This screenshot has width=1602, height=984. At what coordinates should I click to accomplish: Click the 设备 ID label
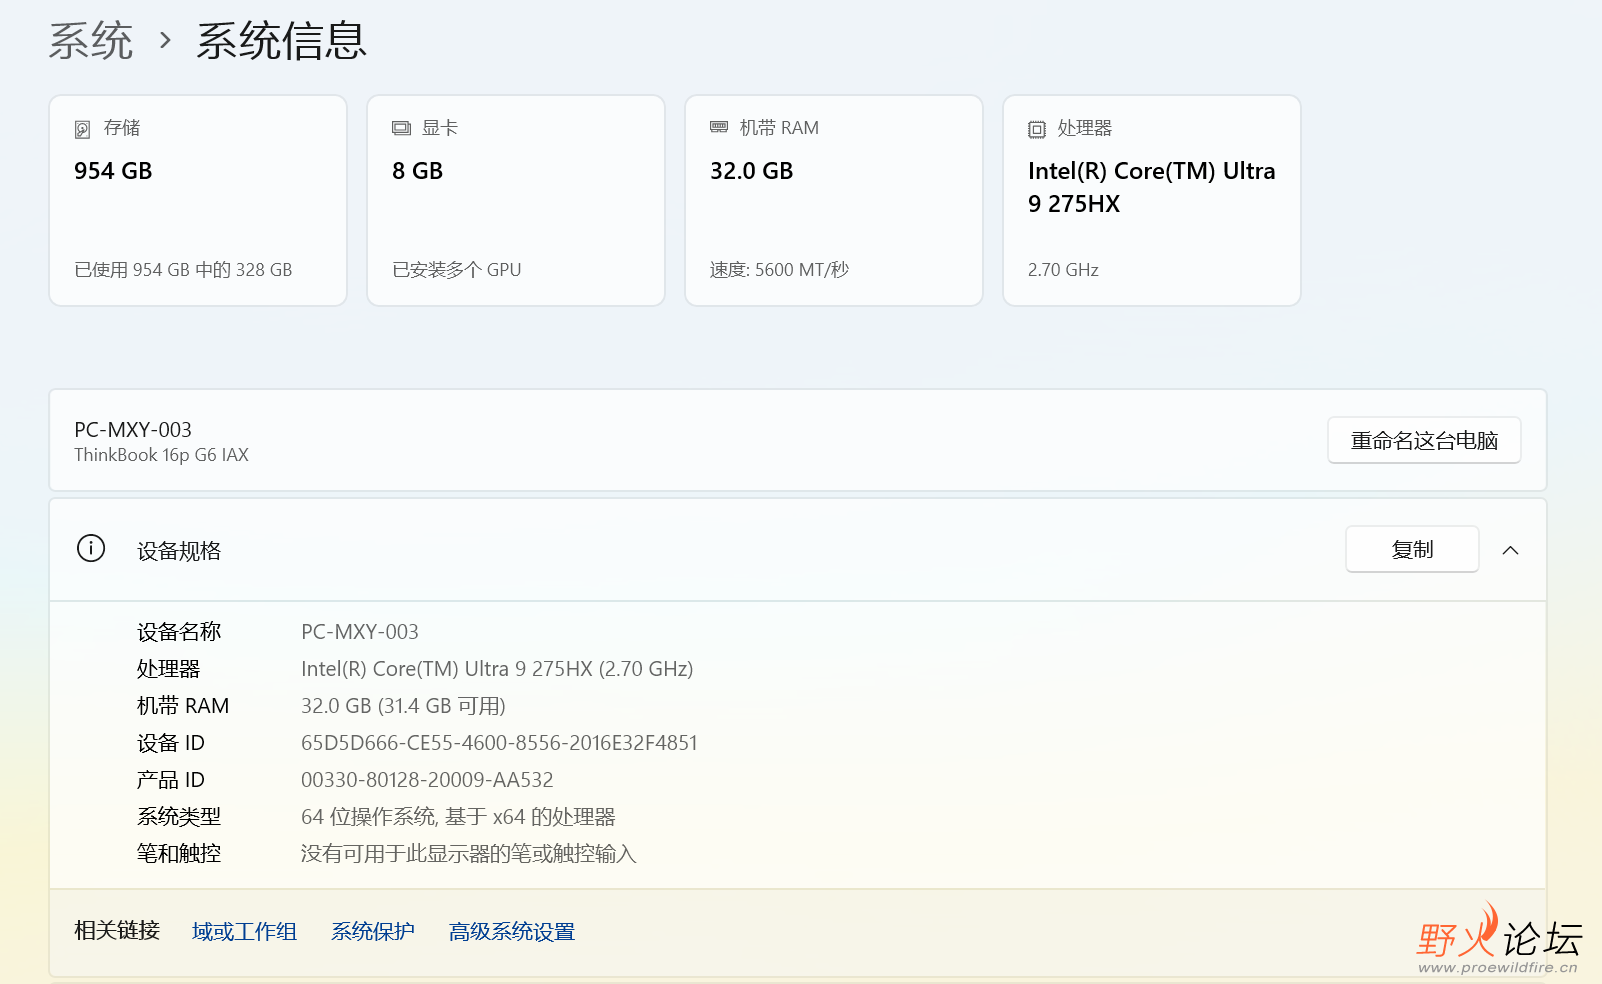point(171,743)
